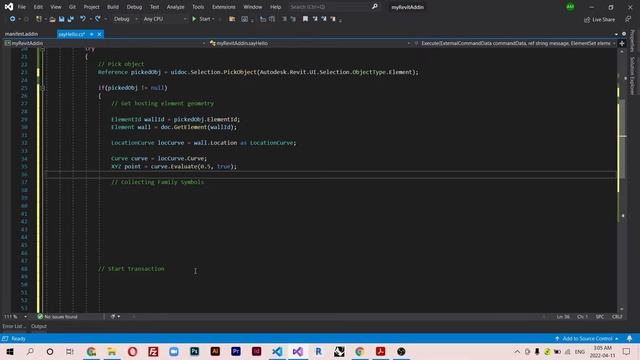Viewport: 640px width, 360px height.
Task: Click the CRLF line ending indicator
Action: [617, 316]
